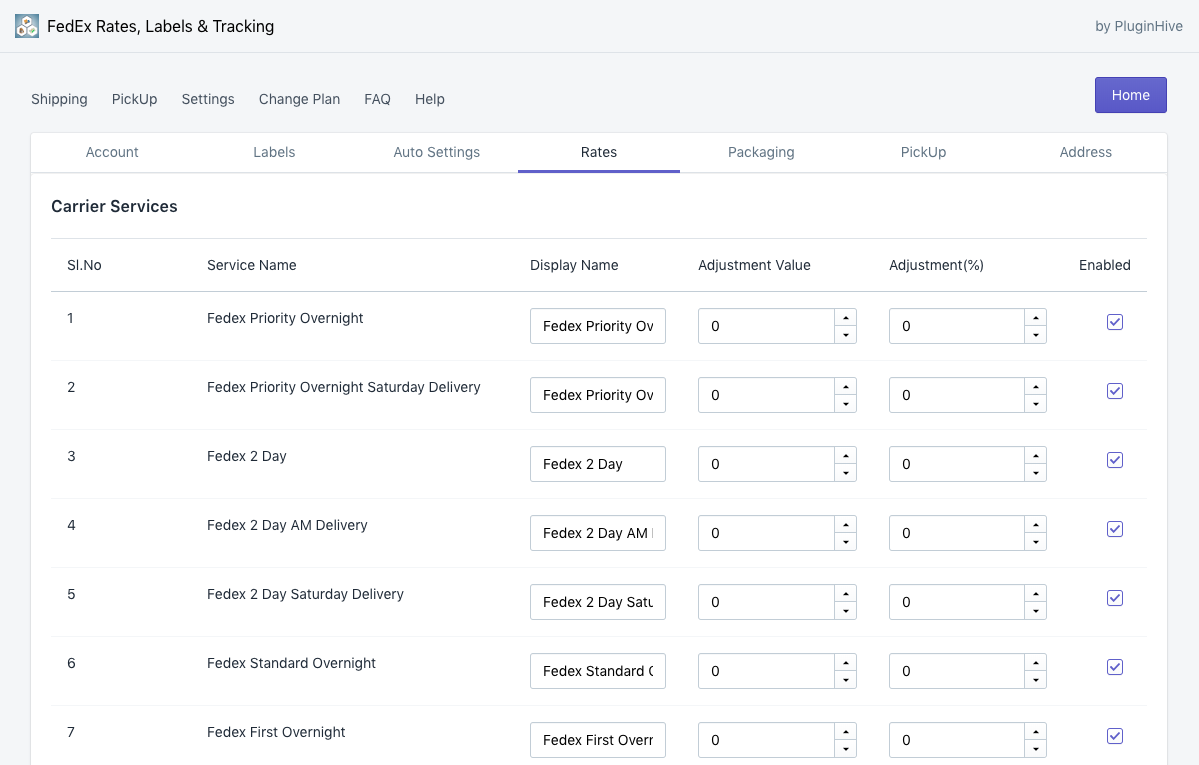Viewport: 1199px width, 765px height.
Task: Go to the Address tab
Action: [x=1085, y=152]
